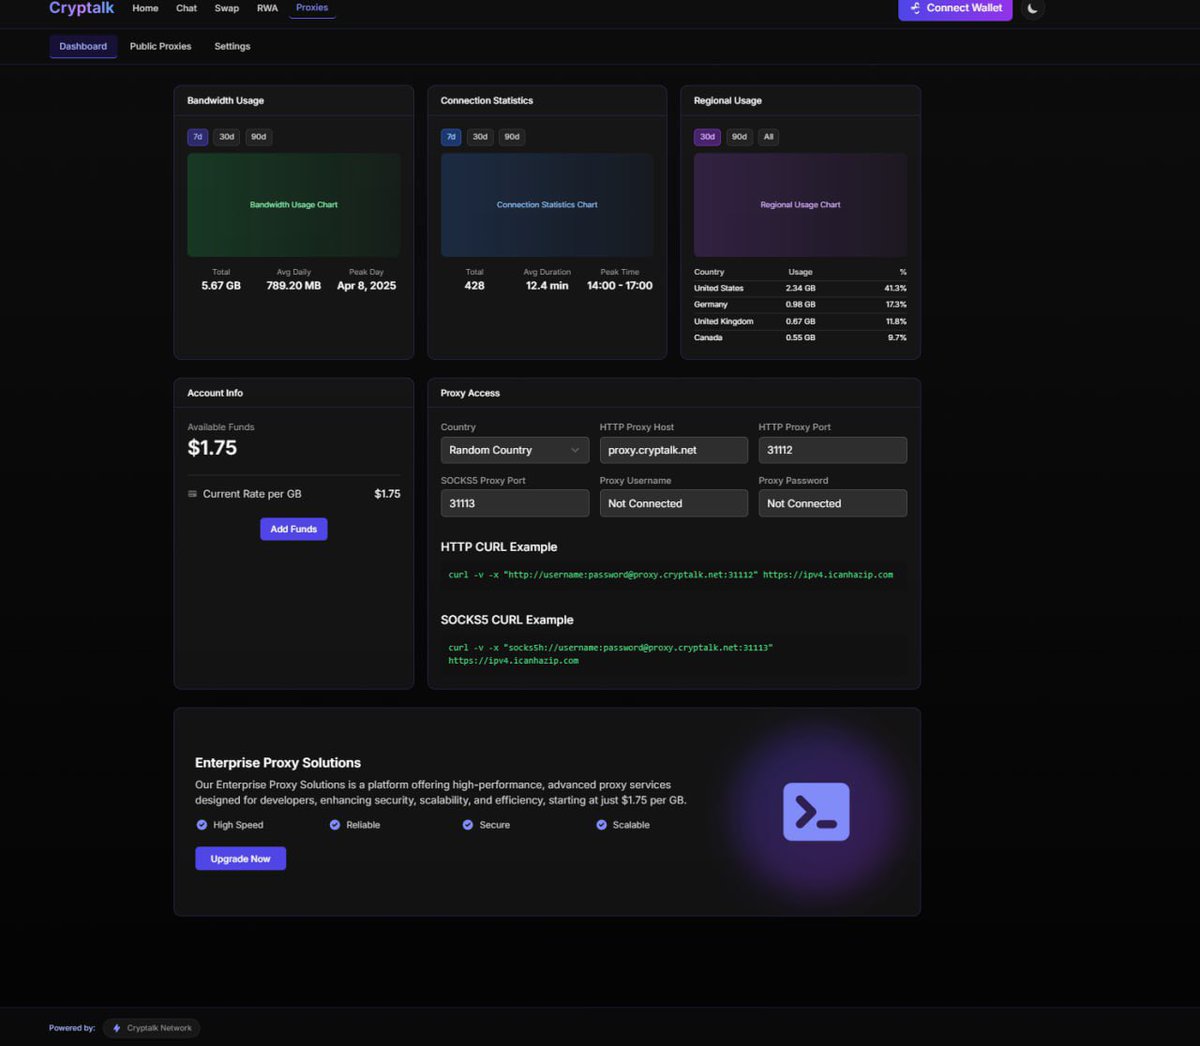Viewport: 1200px width, 1046px height.
Task: Open the Country dropdown chevron
Action: pyautogui.click(x=575, y=450)
